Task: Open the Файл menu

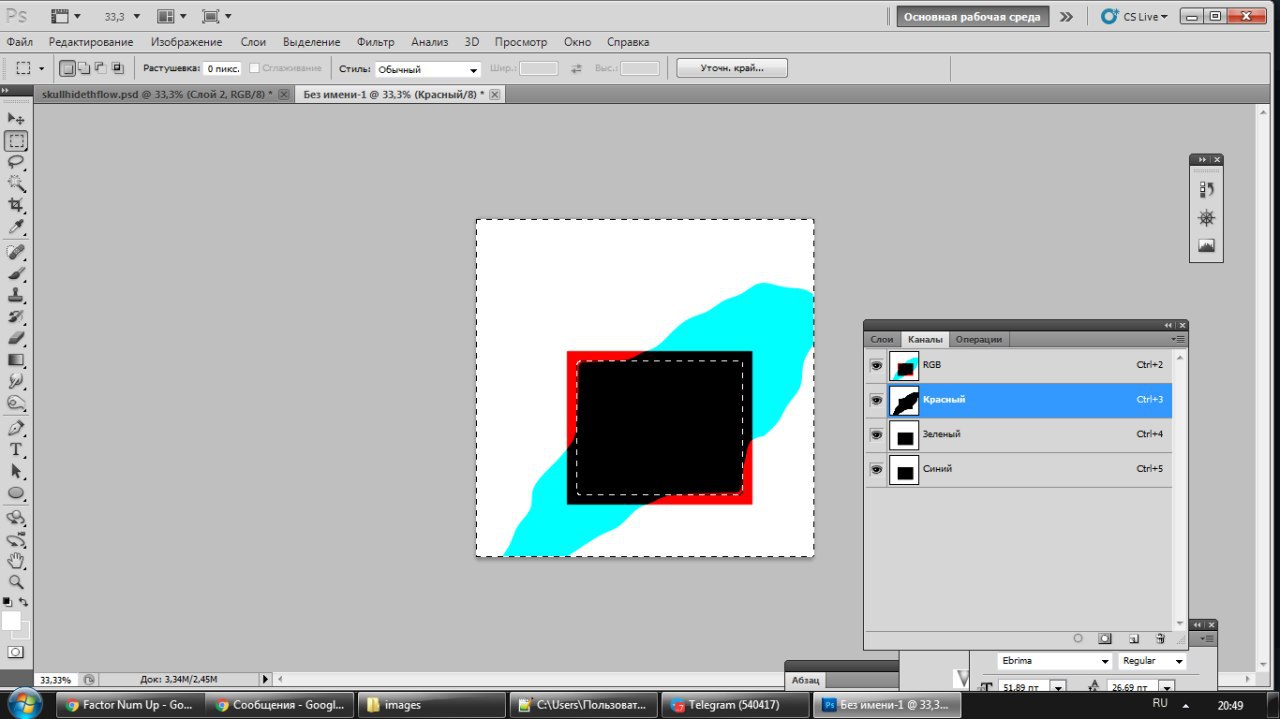Action: coord(19,42)
